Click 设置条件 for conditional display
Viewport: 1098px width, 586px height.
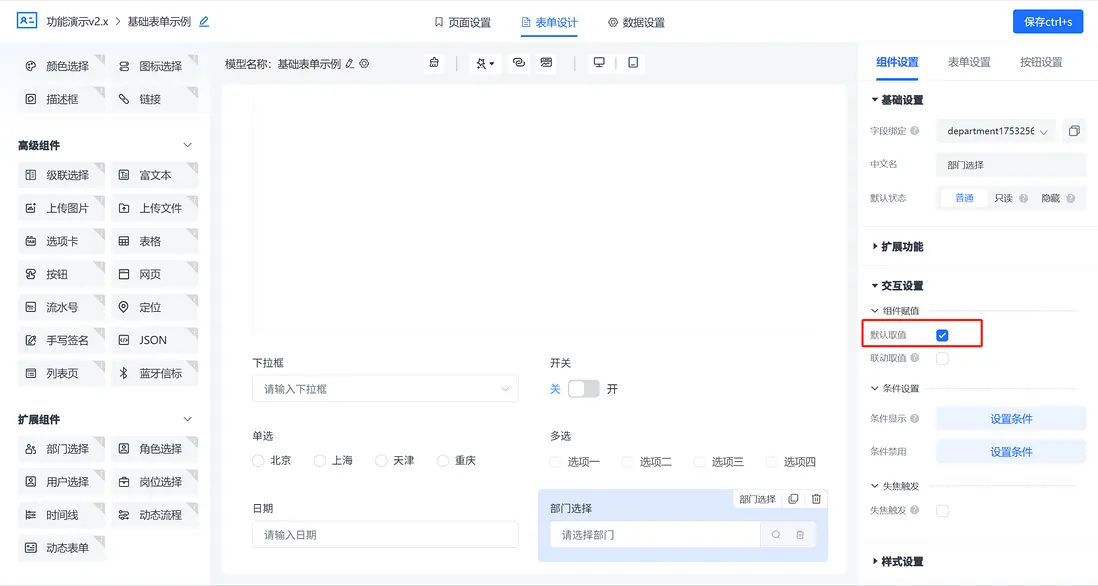pyautogui.click(x=1010, y=417)
